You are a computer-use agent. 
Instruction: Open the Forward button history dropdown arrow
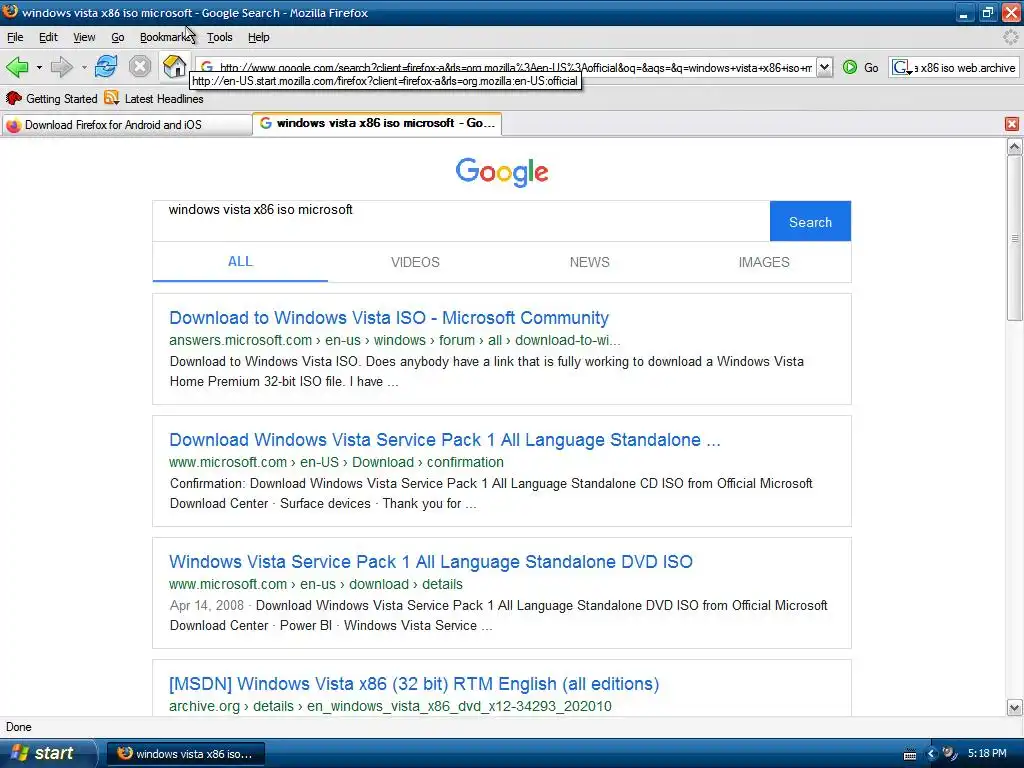pyautogui.click(x=84, y=67)
